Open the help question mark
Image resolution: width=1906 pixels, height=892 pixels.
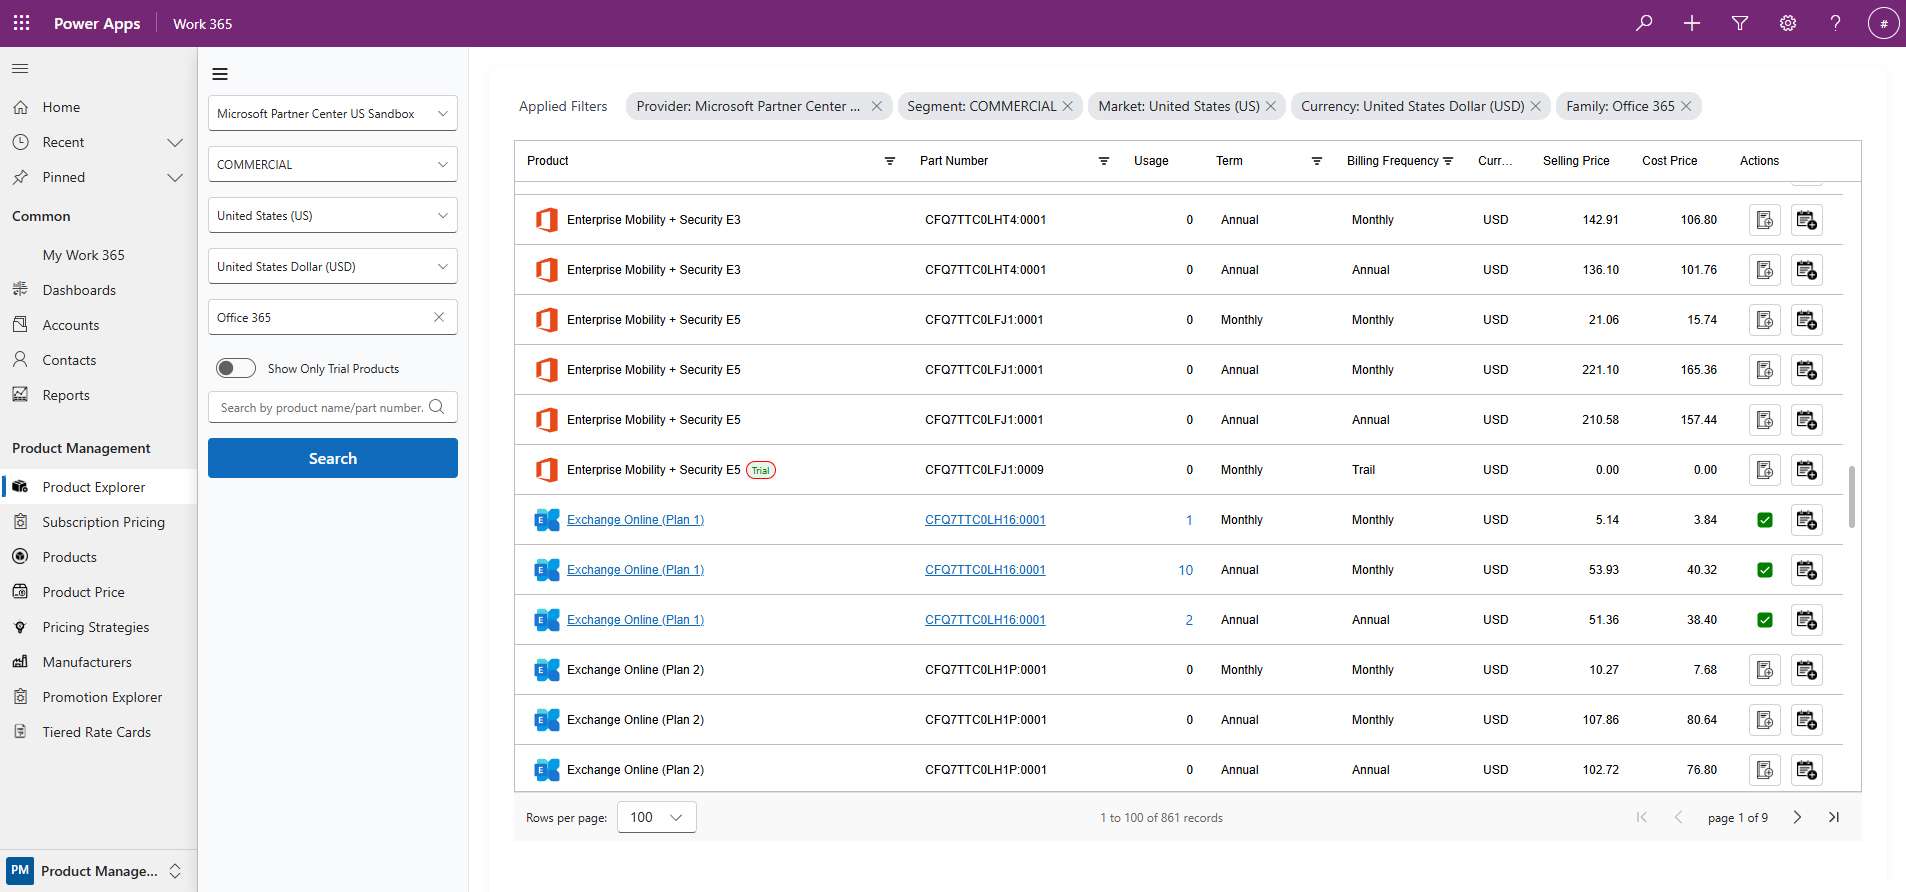coord(1835,23)
